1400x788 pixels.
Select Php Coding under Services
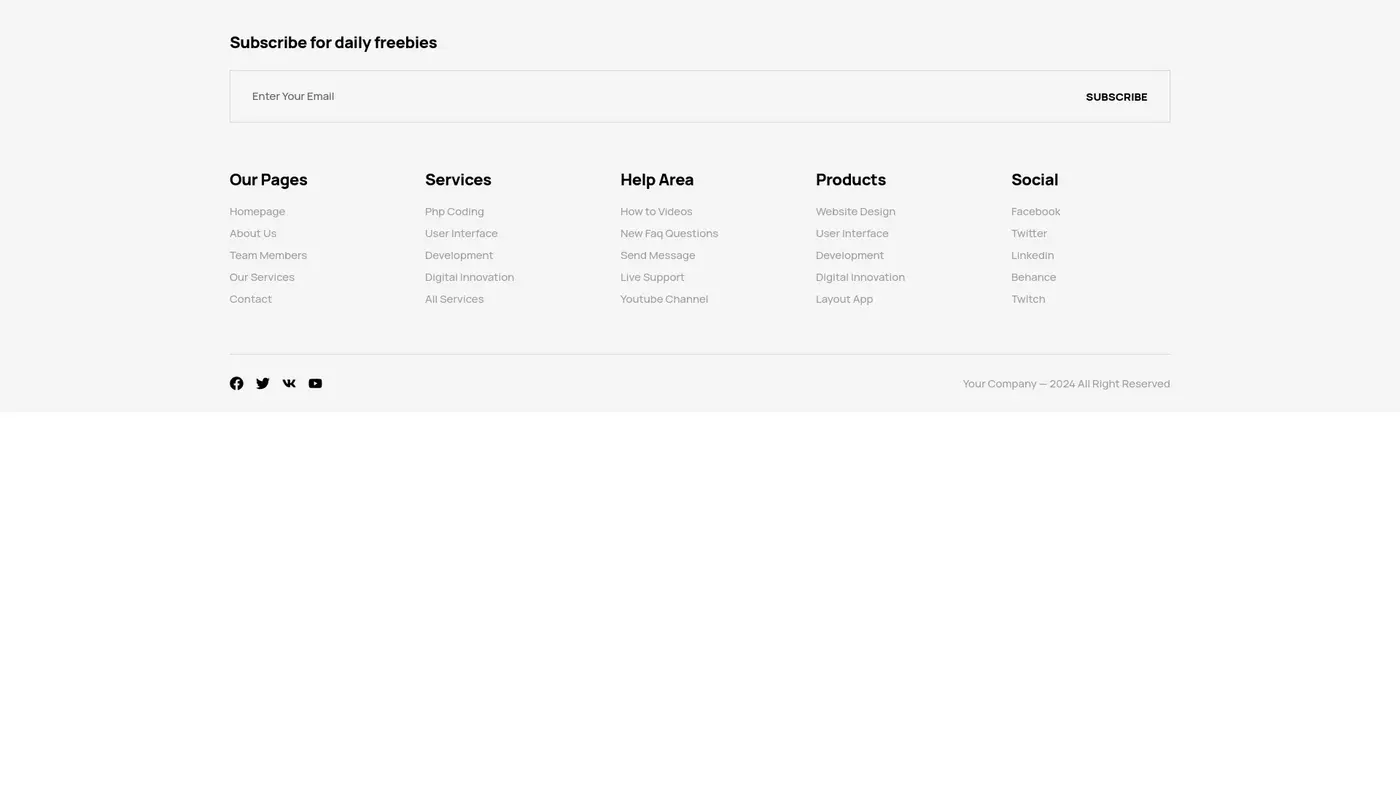coord(454,212)
